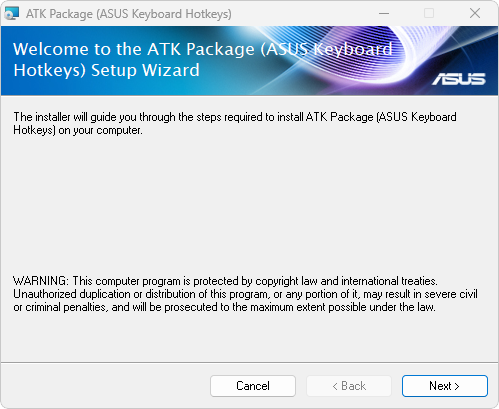Minimize the ATK Package setup window
Image resolution: width=499 pixels, height=409 pixels.
(384, 14)
